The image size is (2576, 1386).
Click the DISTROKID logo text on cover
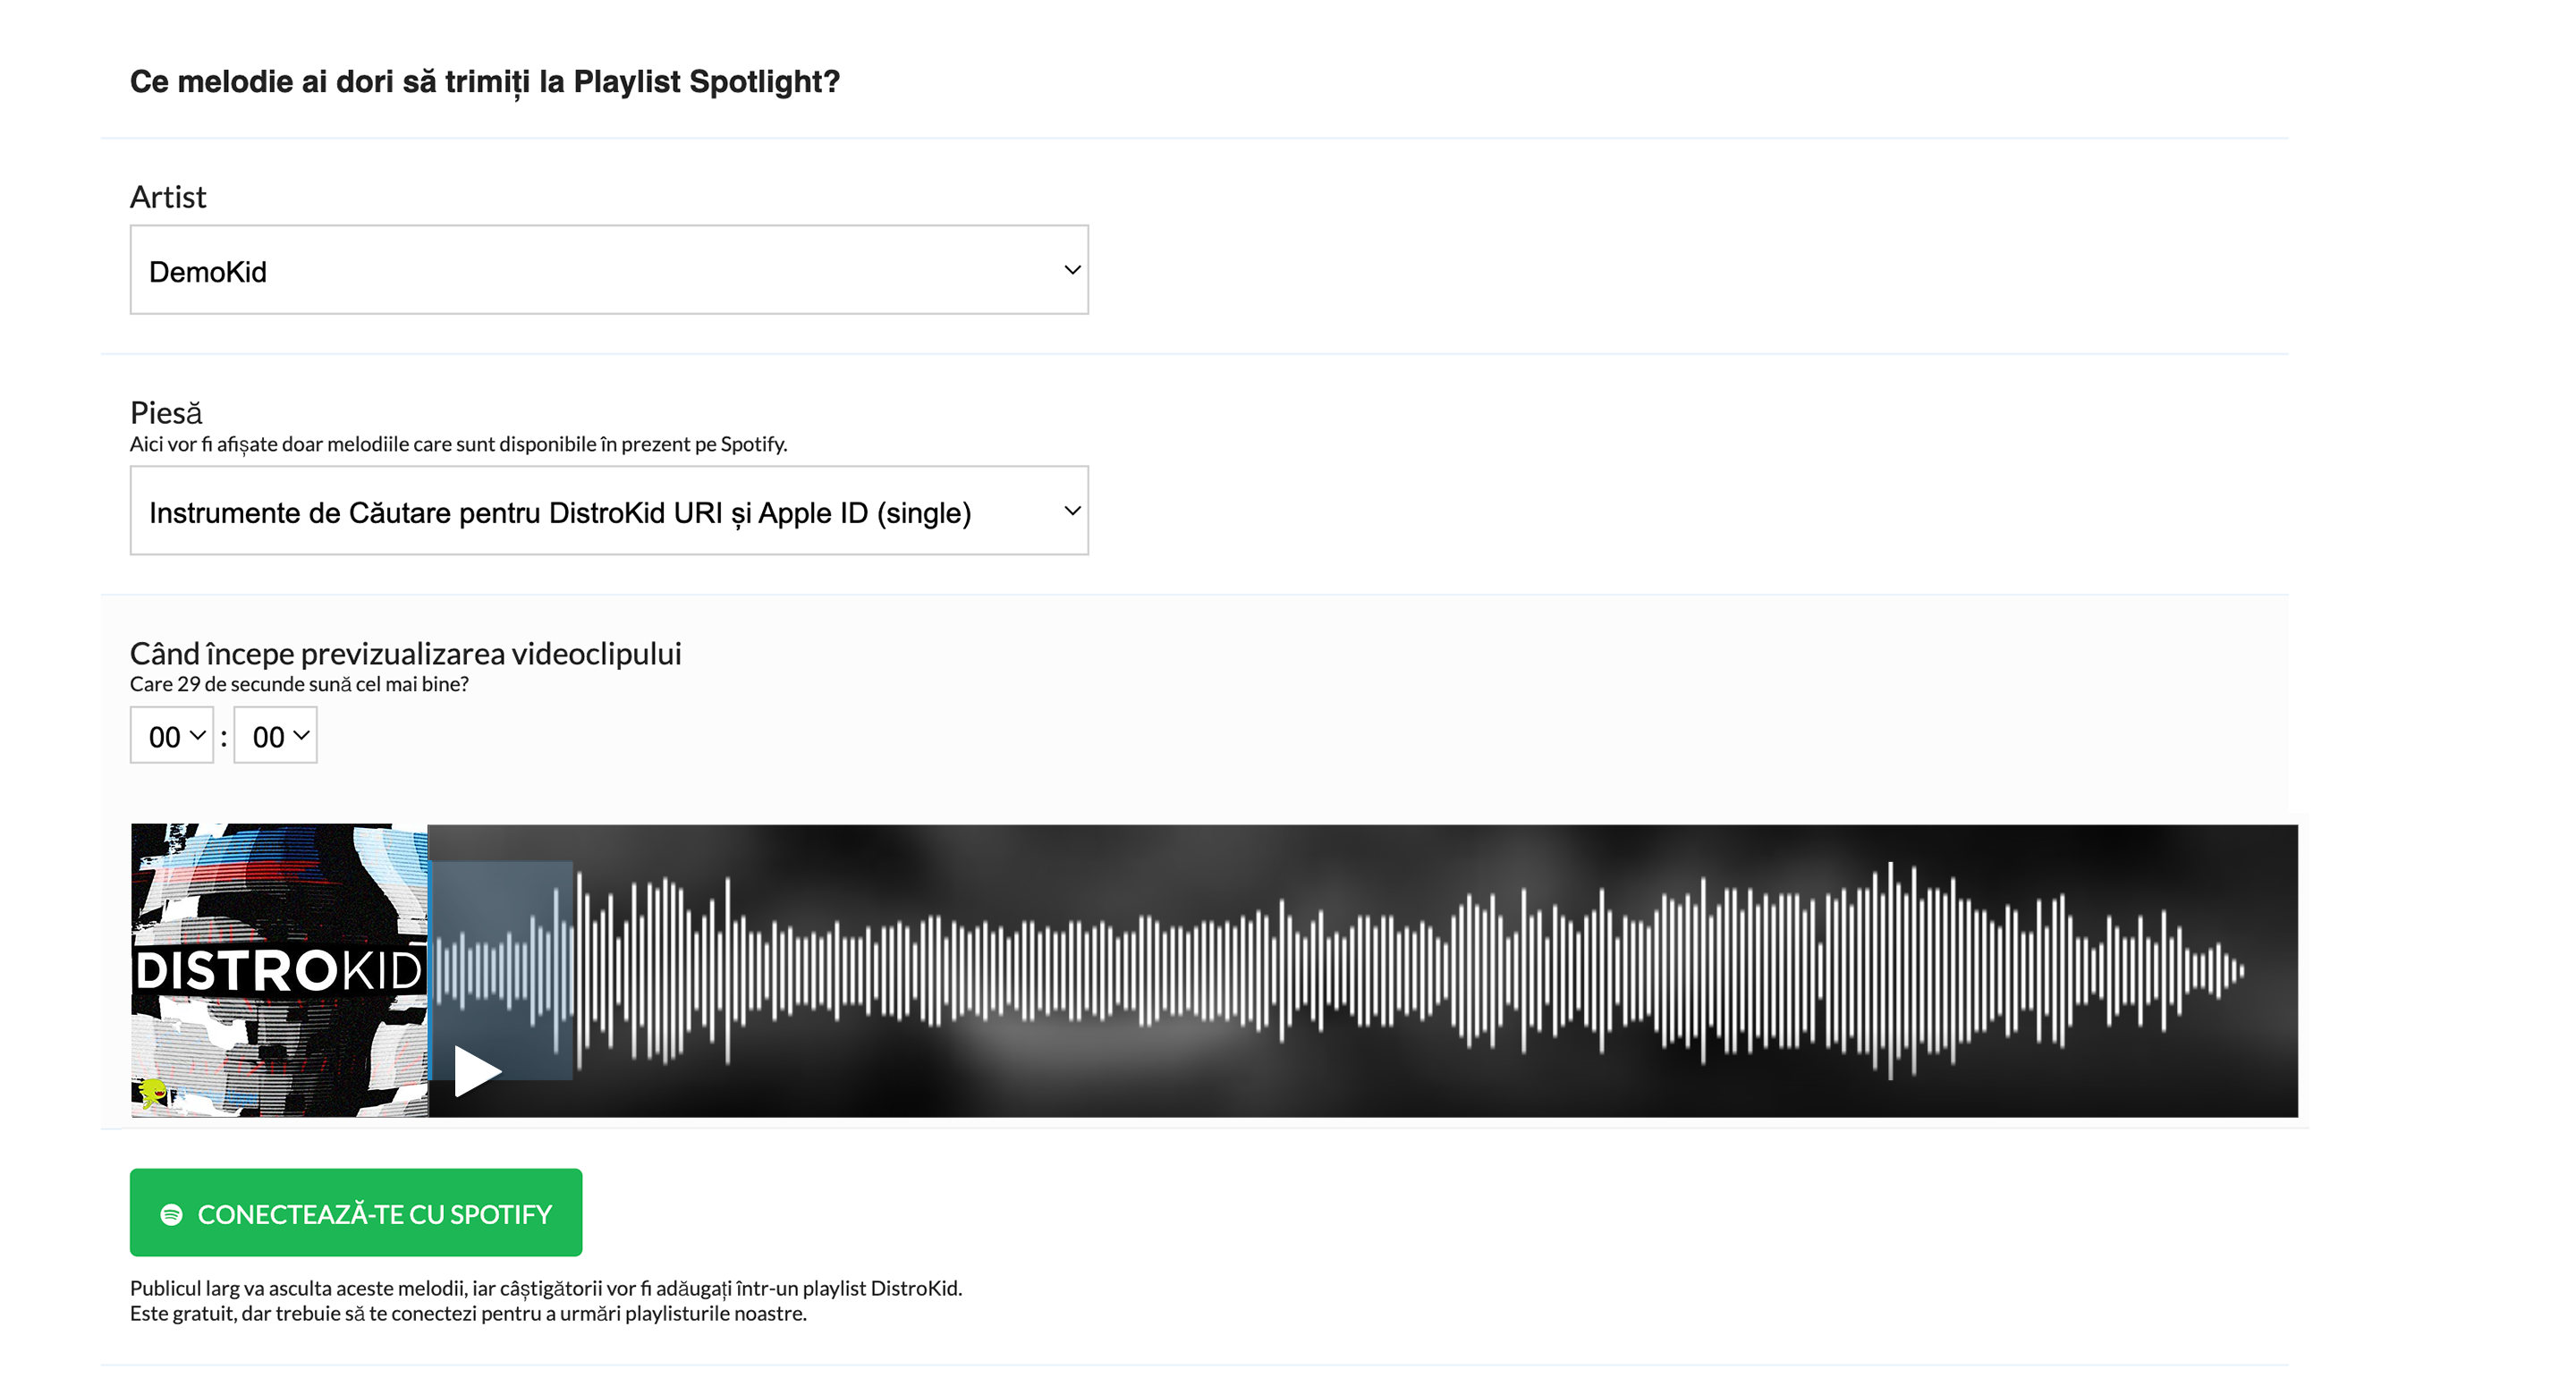coord(279,970)
